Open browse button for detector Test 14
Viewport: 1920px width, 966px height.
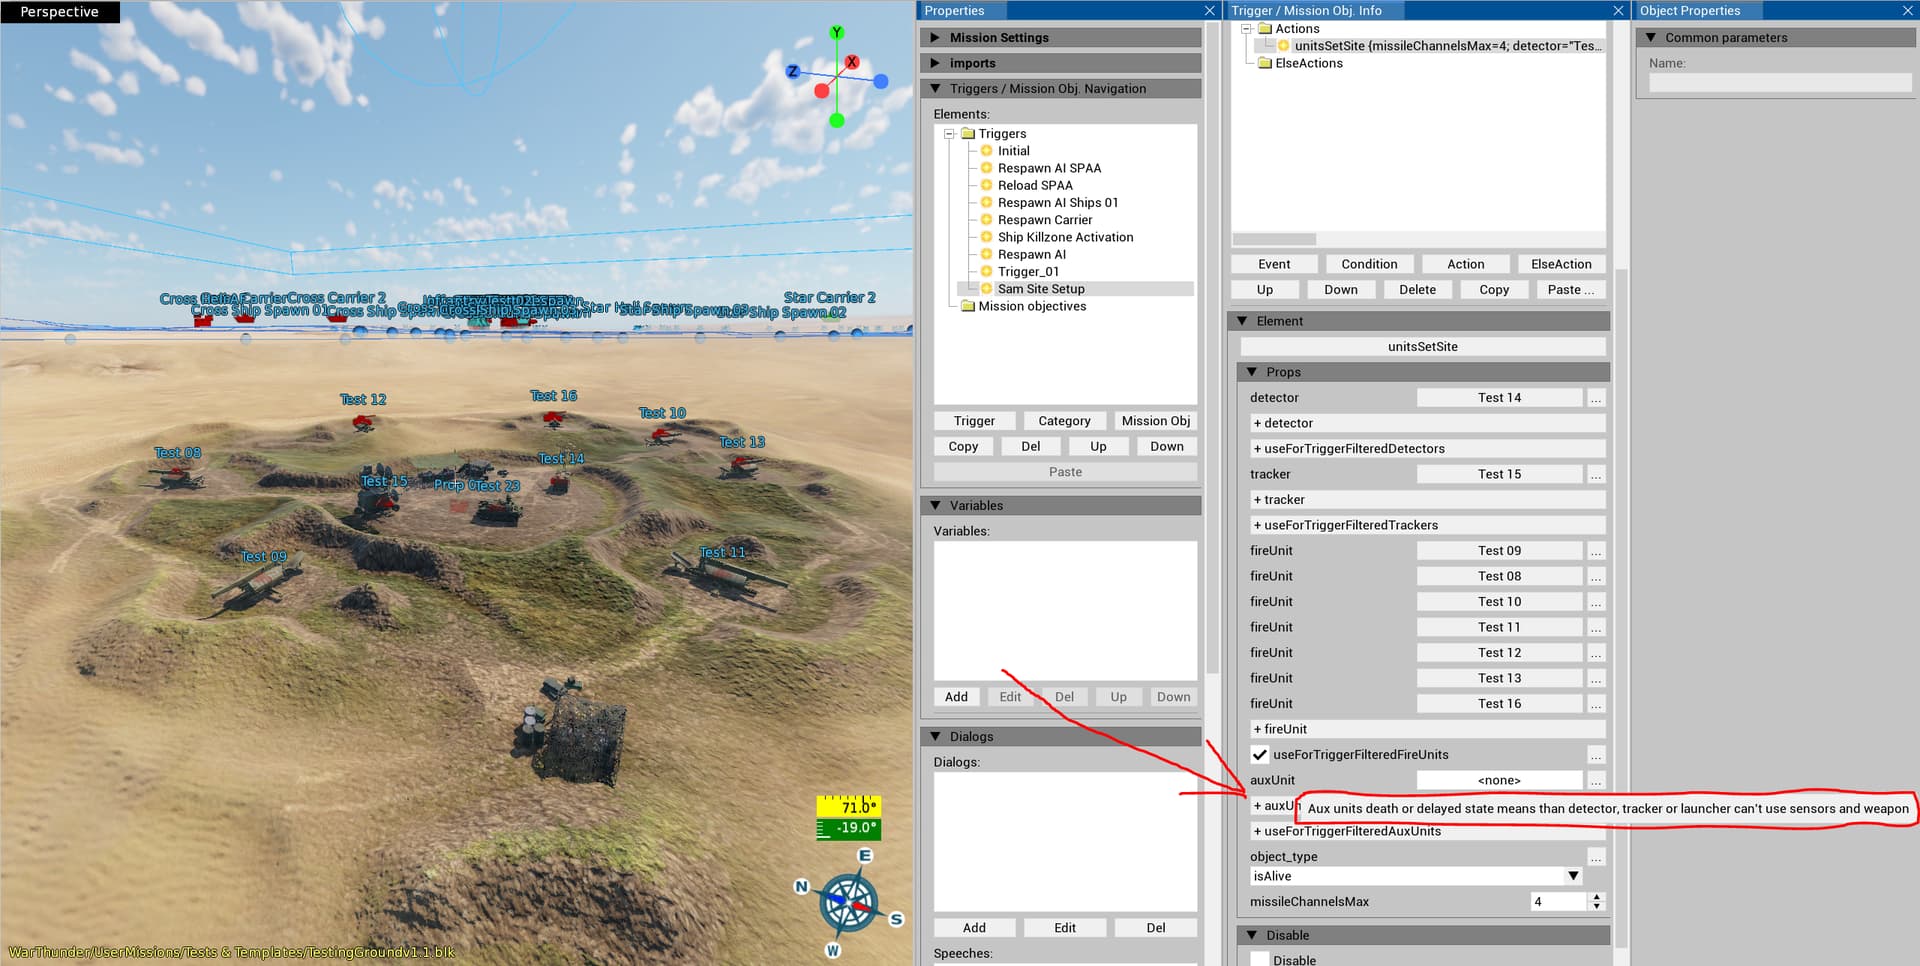pyautogui.click(x=1596, y=398)
